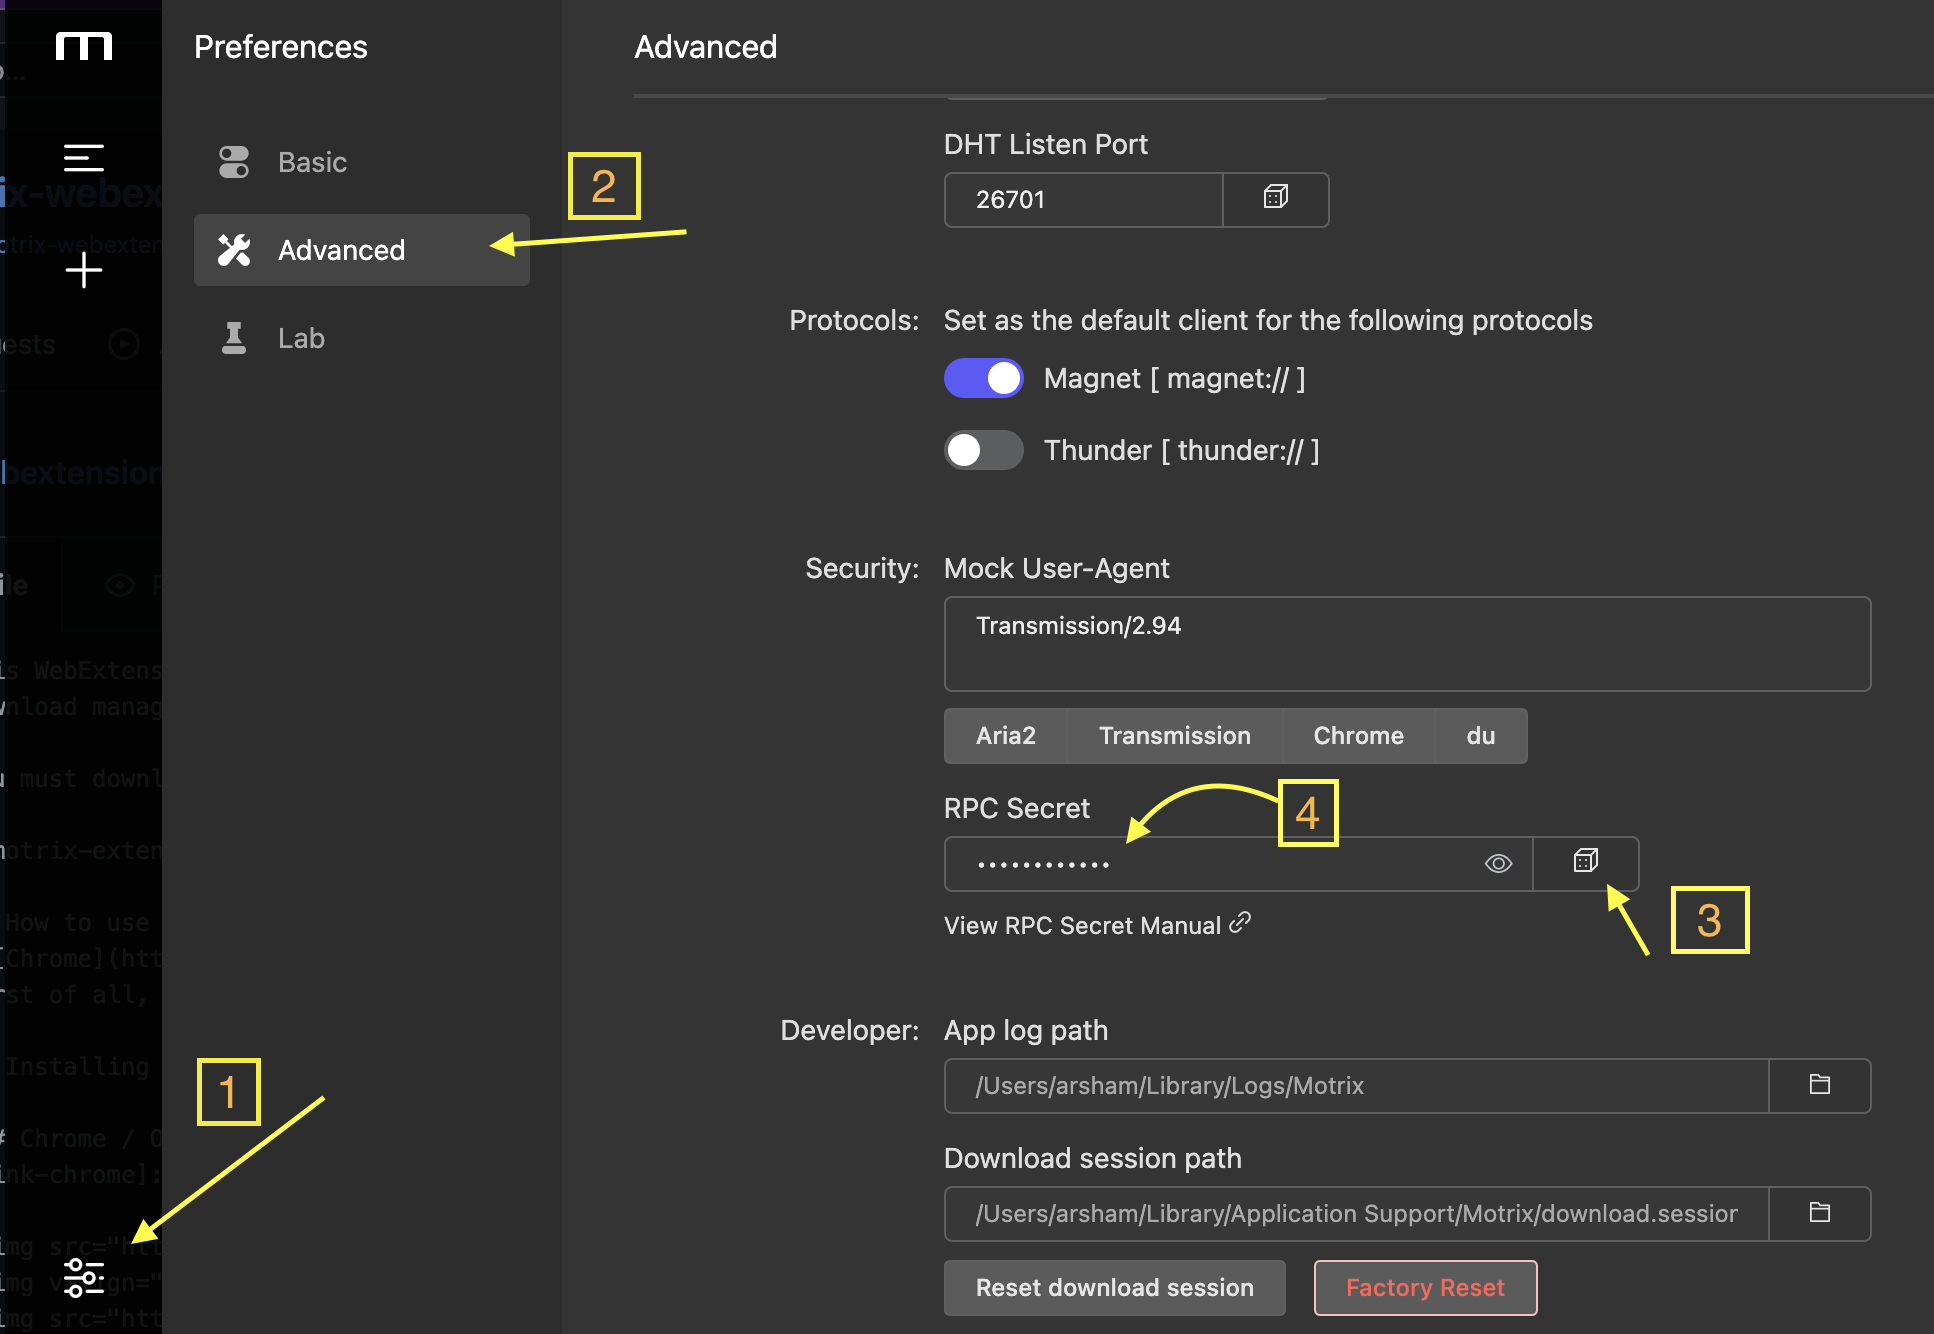Open the preferences sliders icon

(x=83, y=1277)
